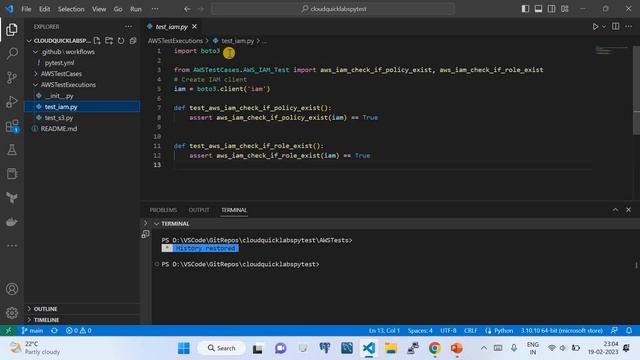Toggle the secondary side bar
This screenshot has height=360, width=640.
coord(551,9)
